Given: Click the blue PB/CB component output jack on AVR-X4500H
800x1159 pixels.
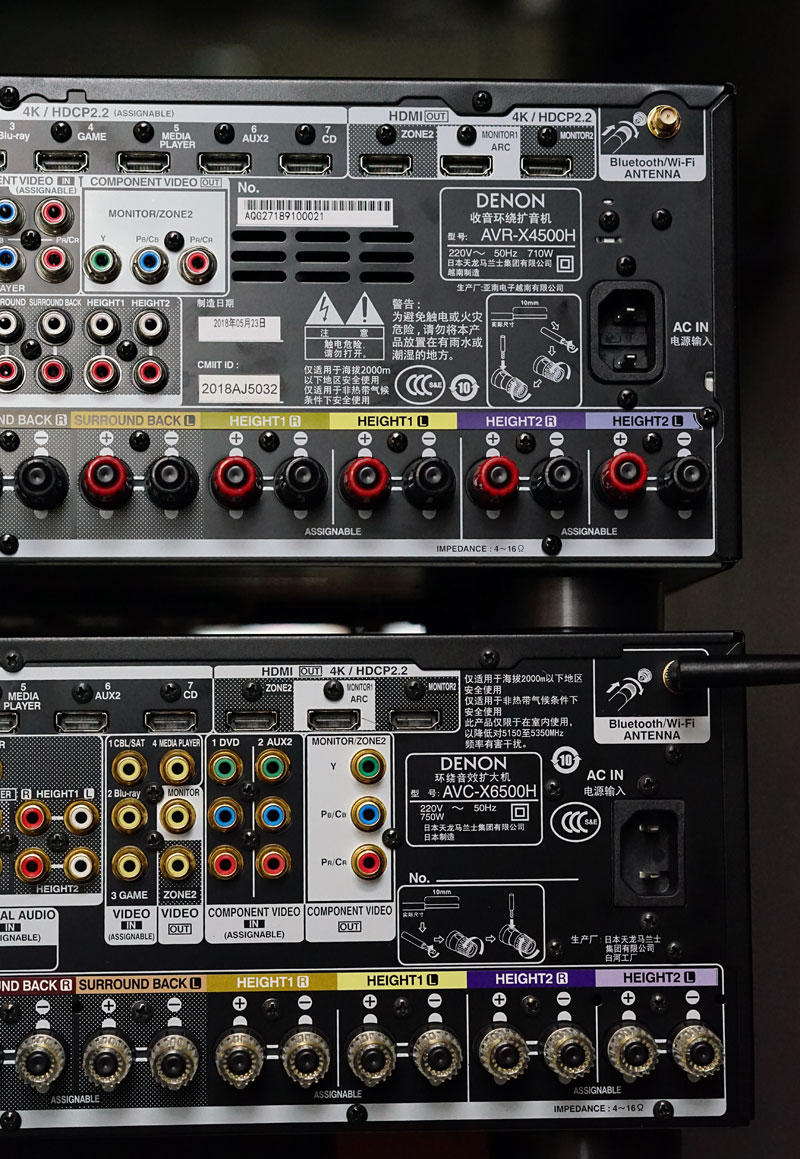Looking at the screenshot, I should click(x=149, y=264).
